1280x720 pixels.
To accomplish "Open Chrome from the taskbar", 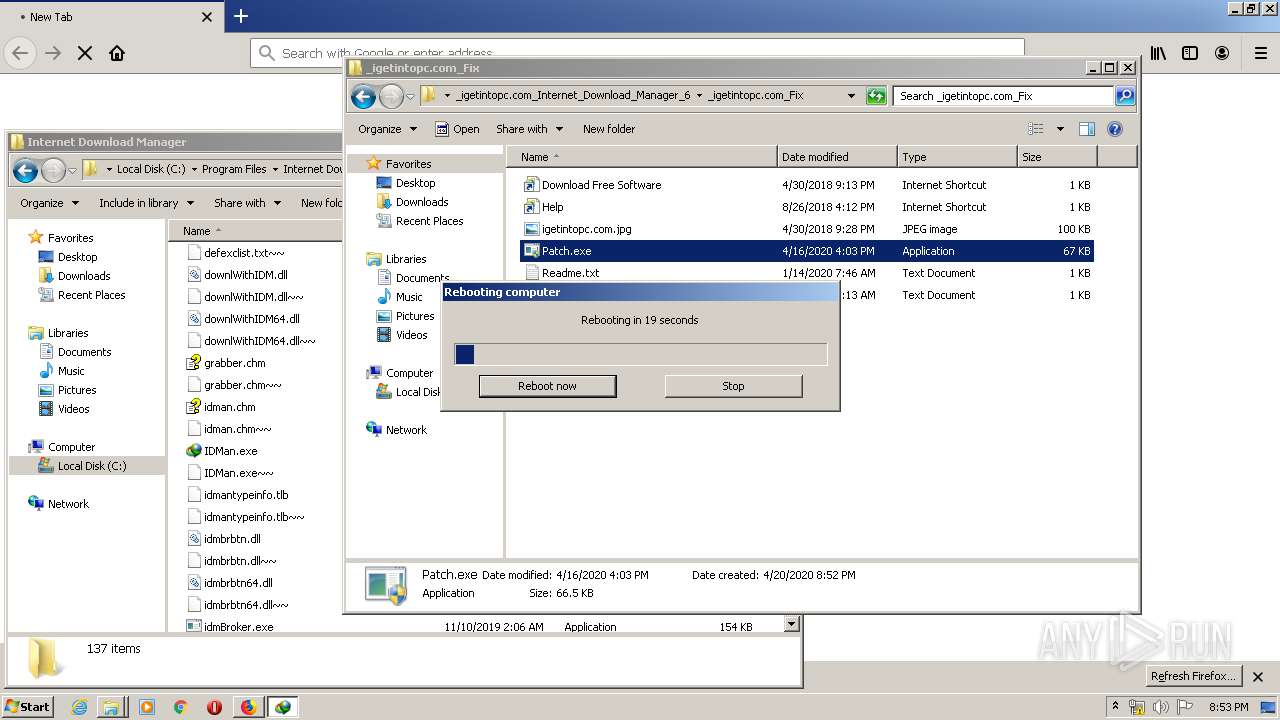I will click(x=180, y=707).
